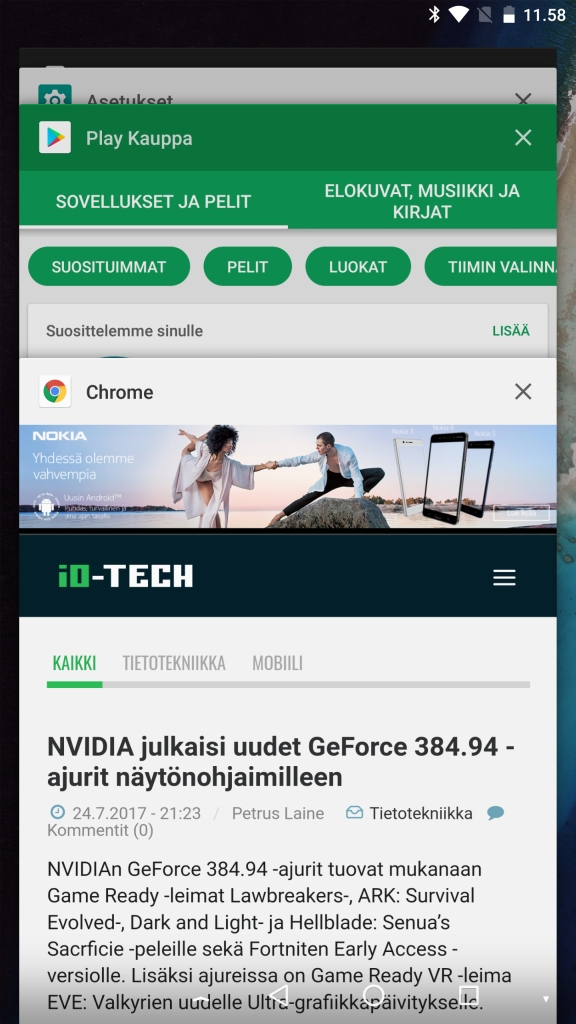576x1024 pixels.
Task: Switch to Elokuvat, musiikki ja kirjat tab
Action: (422, 201)
